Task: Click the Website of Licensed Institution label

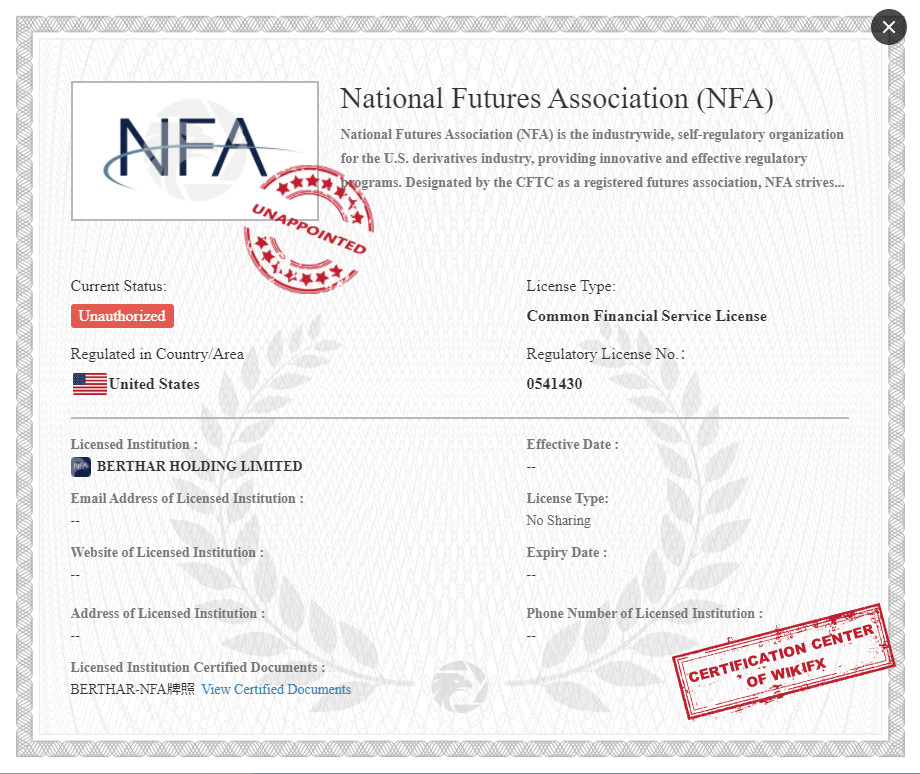Action: [167, 552]
